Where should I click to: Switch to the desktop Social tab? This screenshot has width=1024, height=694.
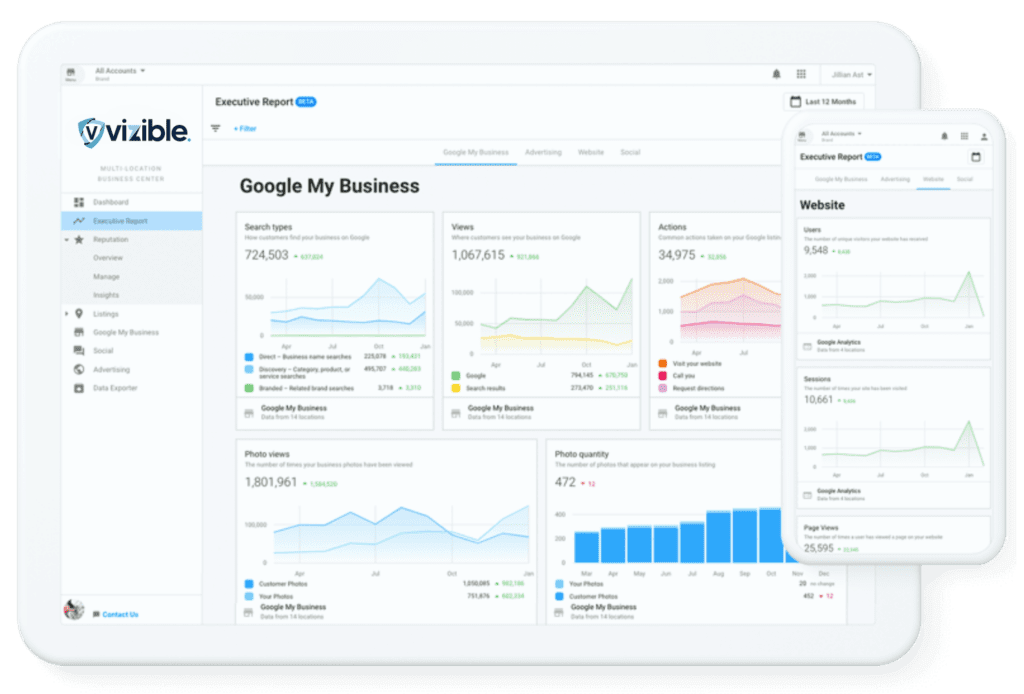pyautogui.click(x=630, y=153)
